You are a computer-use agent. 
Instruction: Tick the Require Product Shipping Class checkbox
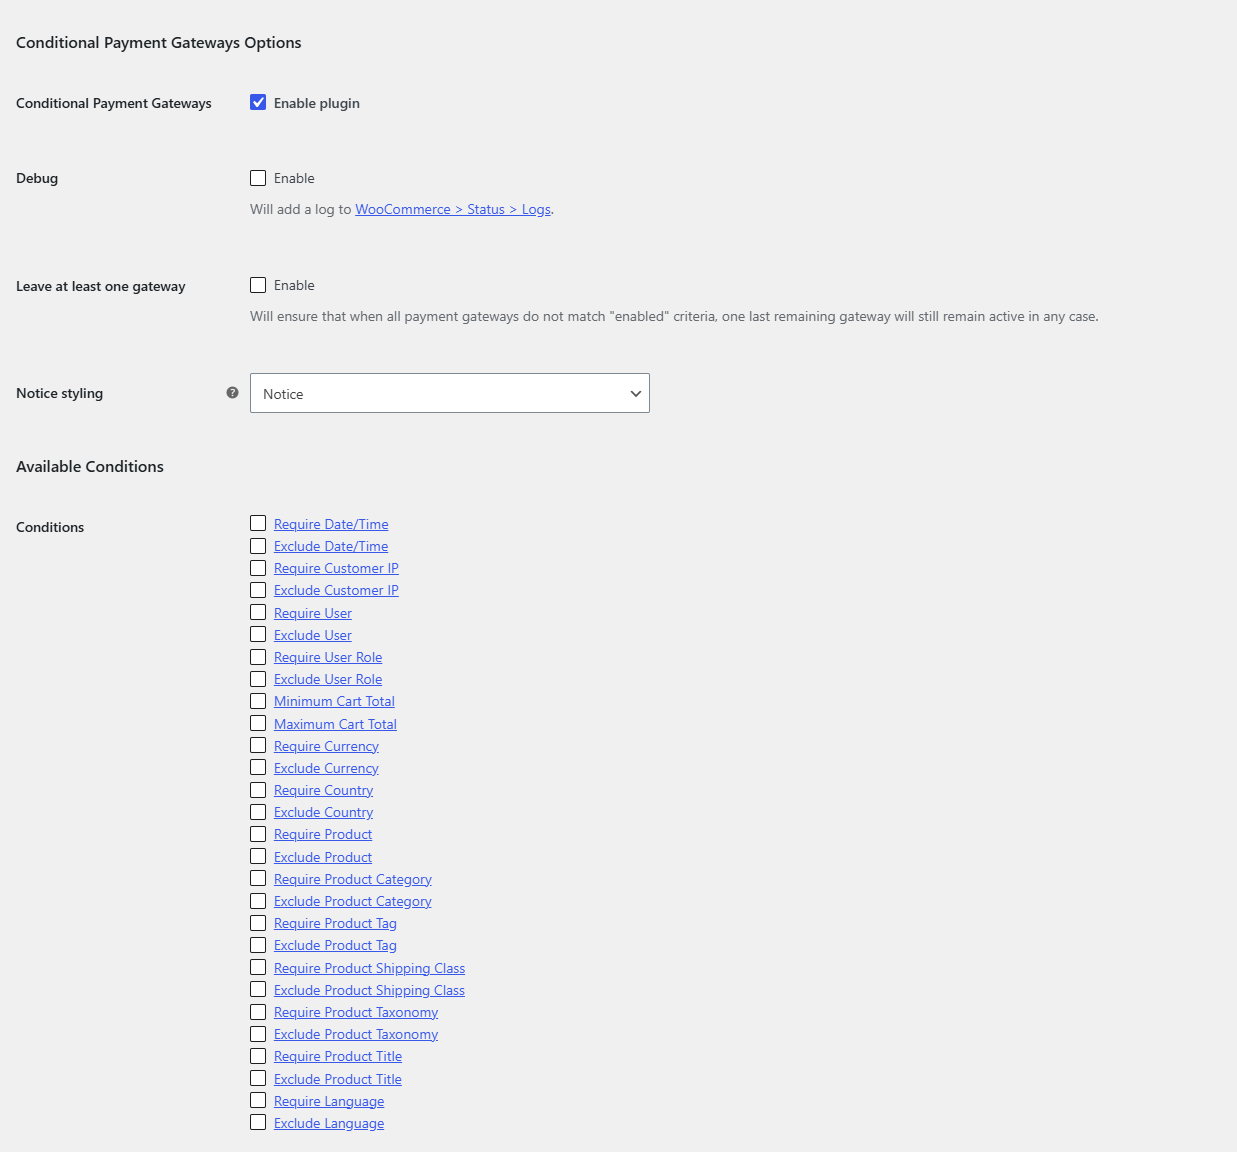(x=258, y=967)
